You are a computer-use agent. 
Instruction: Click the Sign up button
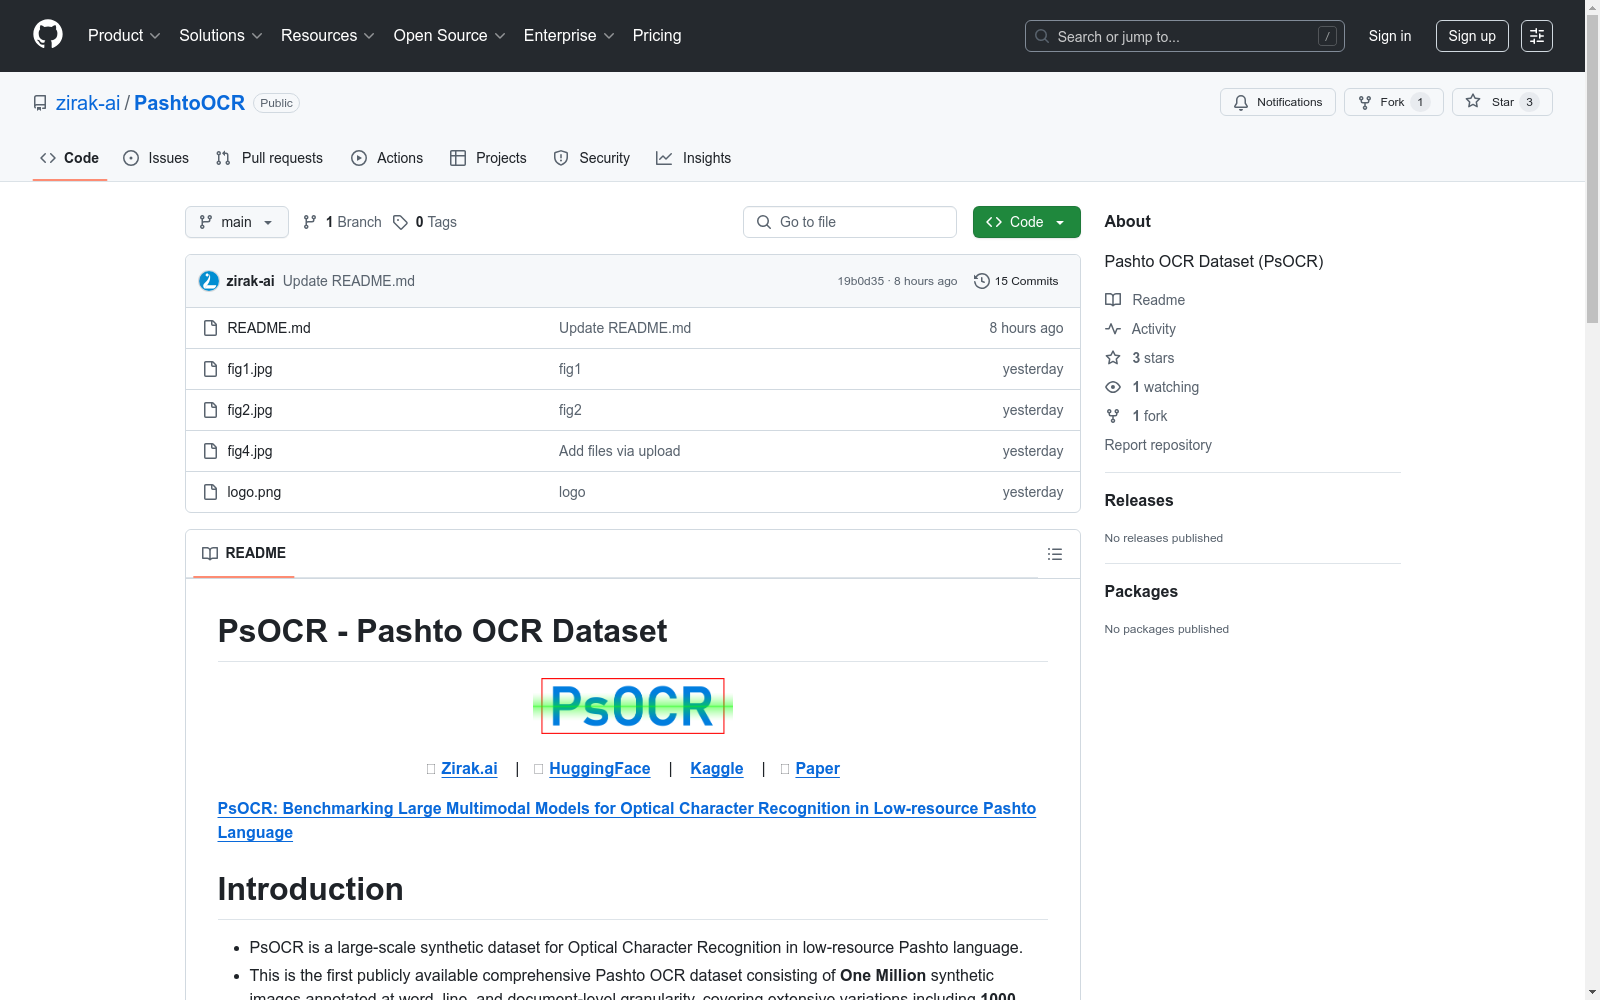1472,36
